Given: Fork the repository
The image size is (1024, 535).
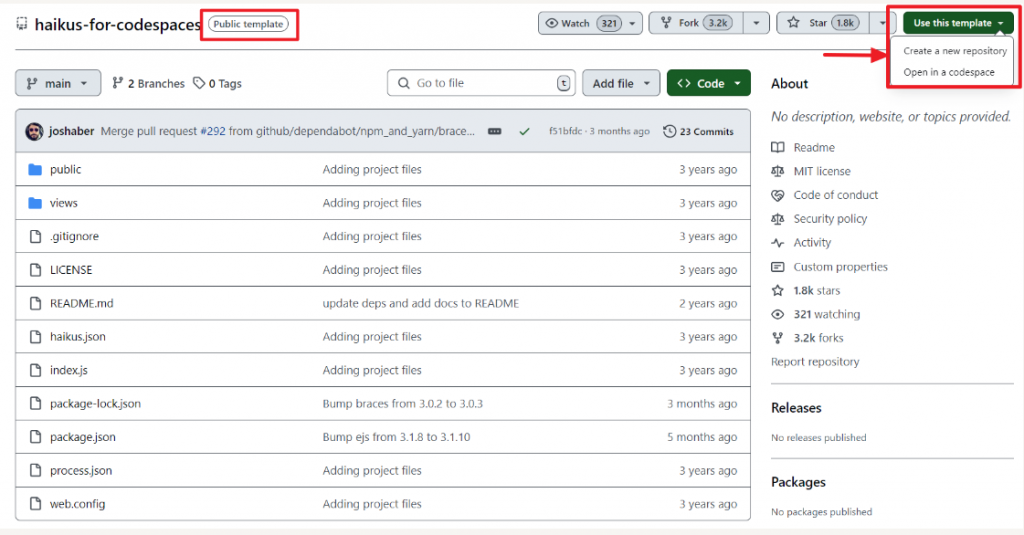Looking at the screenshot, I should click(696, 23).
